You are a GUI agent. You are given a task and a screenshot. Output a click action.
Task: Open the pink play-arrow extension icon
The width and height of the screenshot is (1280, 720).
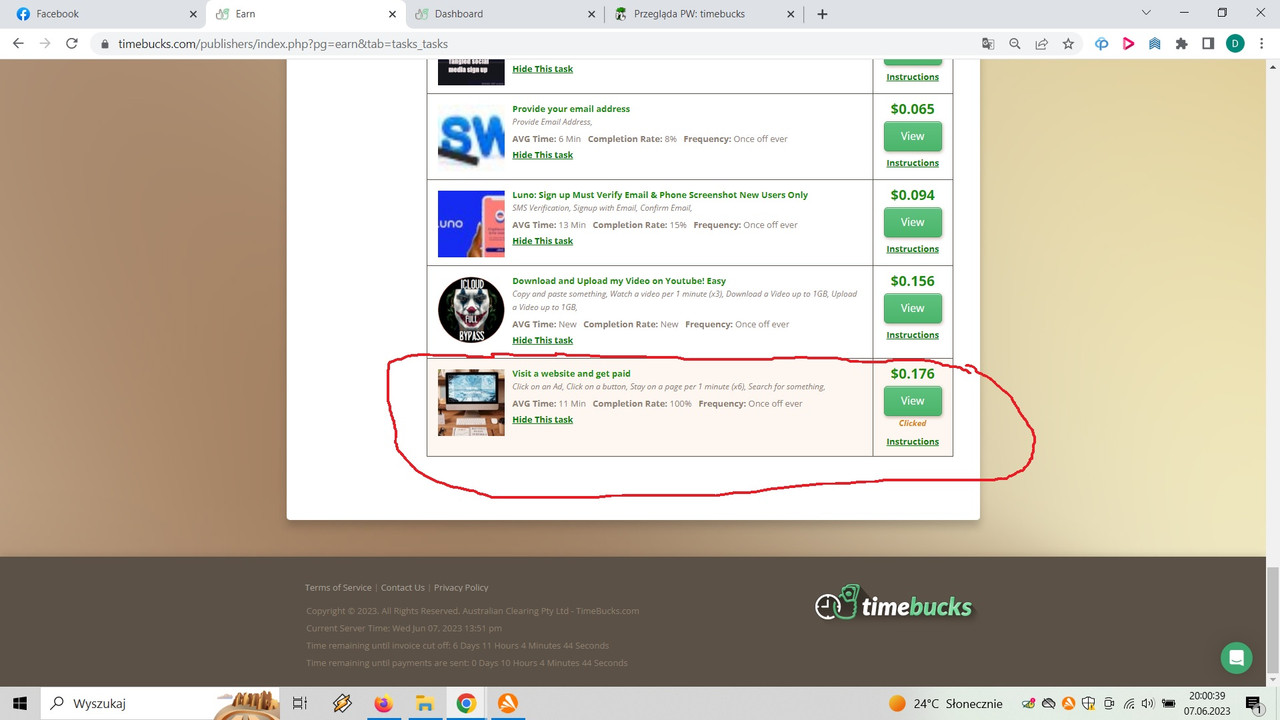pos(1128,44)
